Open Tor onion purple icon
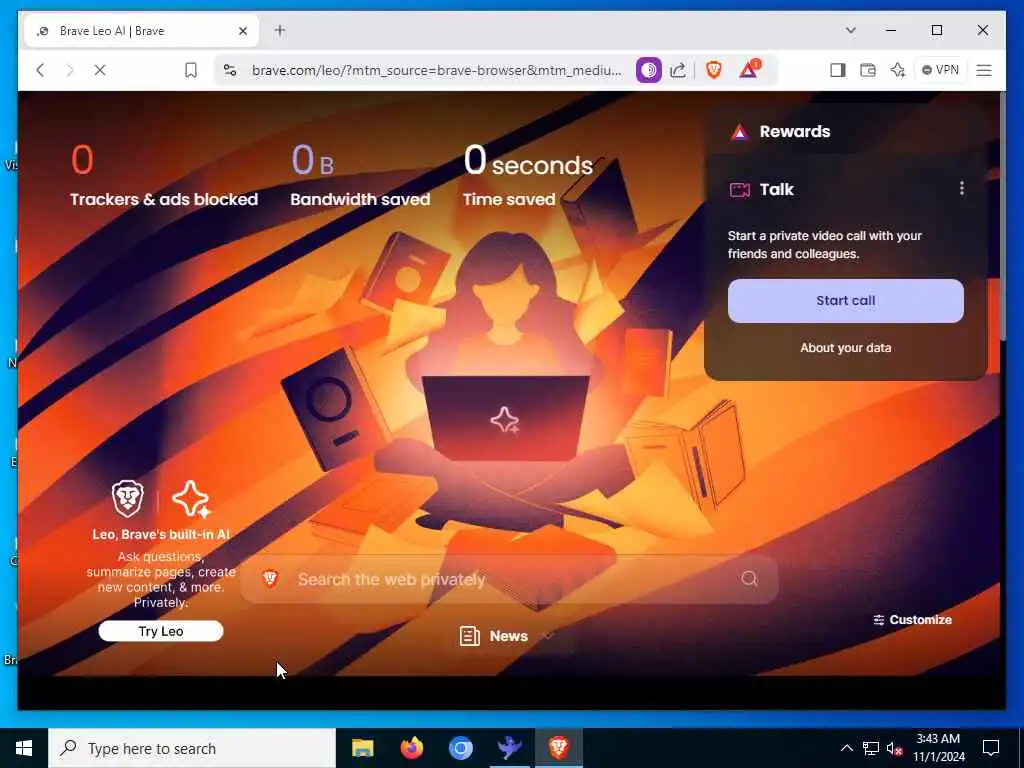Image resolution: width=1024 pixels, height=768 pixels. point(648,70)
